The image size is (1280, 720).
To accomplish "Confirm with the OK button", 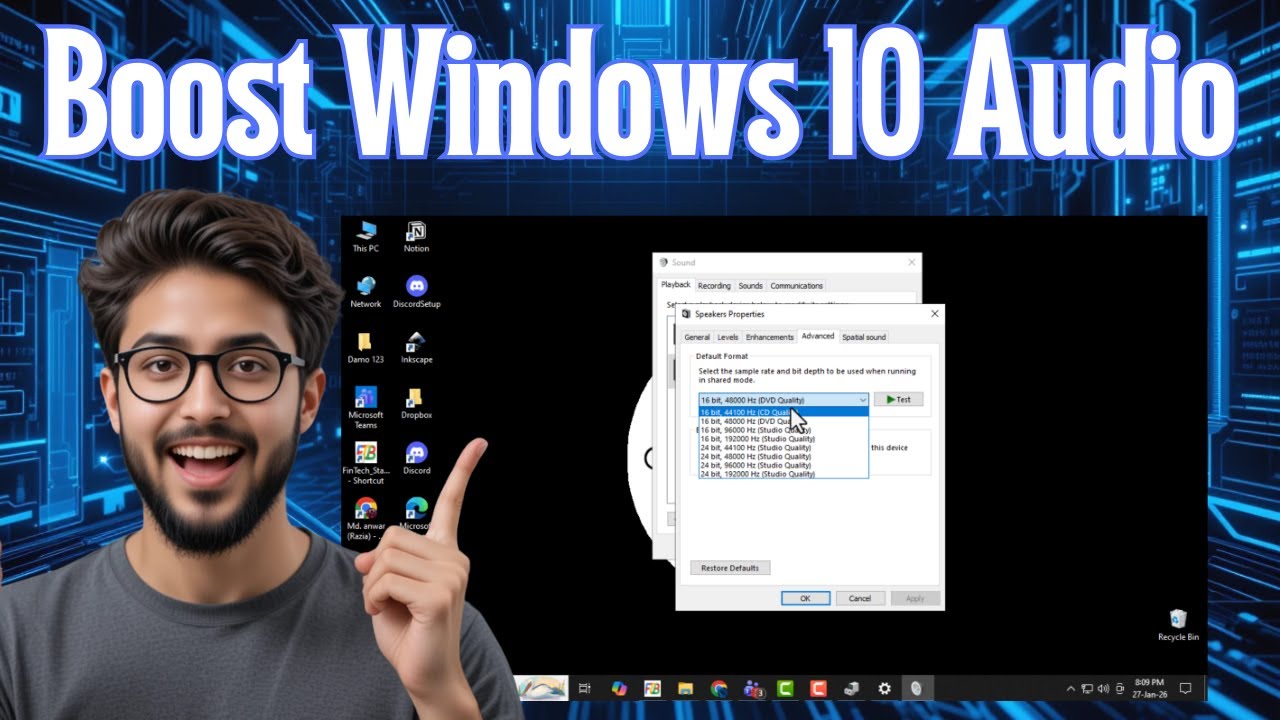I will pos(805,598).
